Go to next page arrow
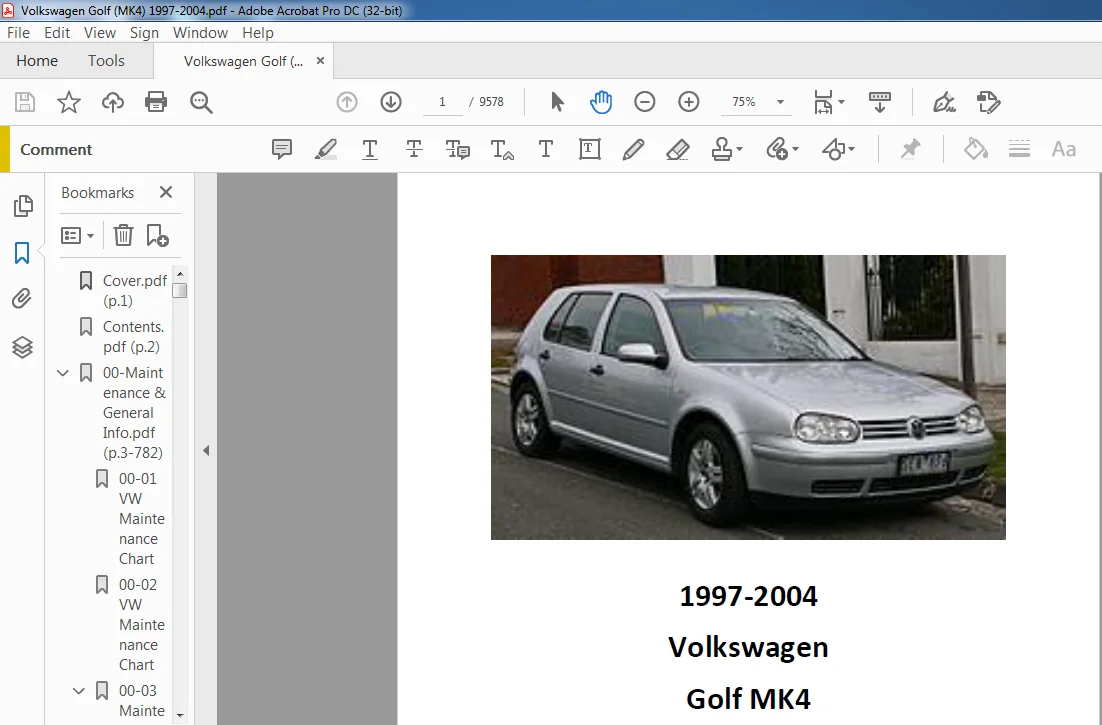Screen dimensions: 1102x725 tap(391, 103)
